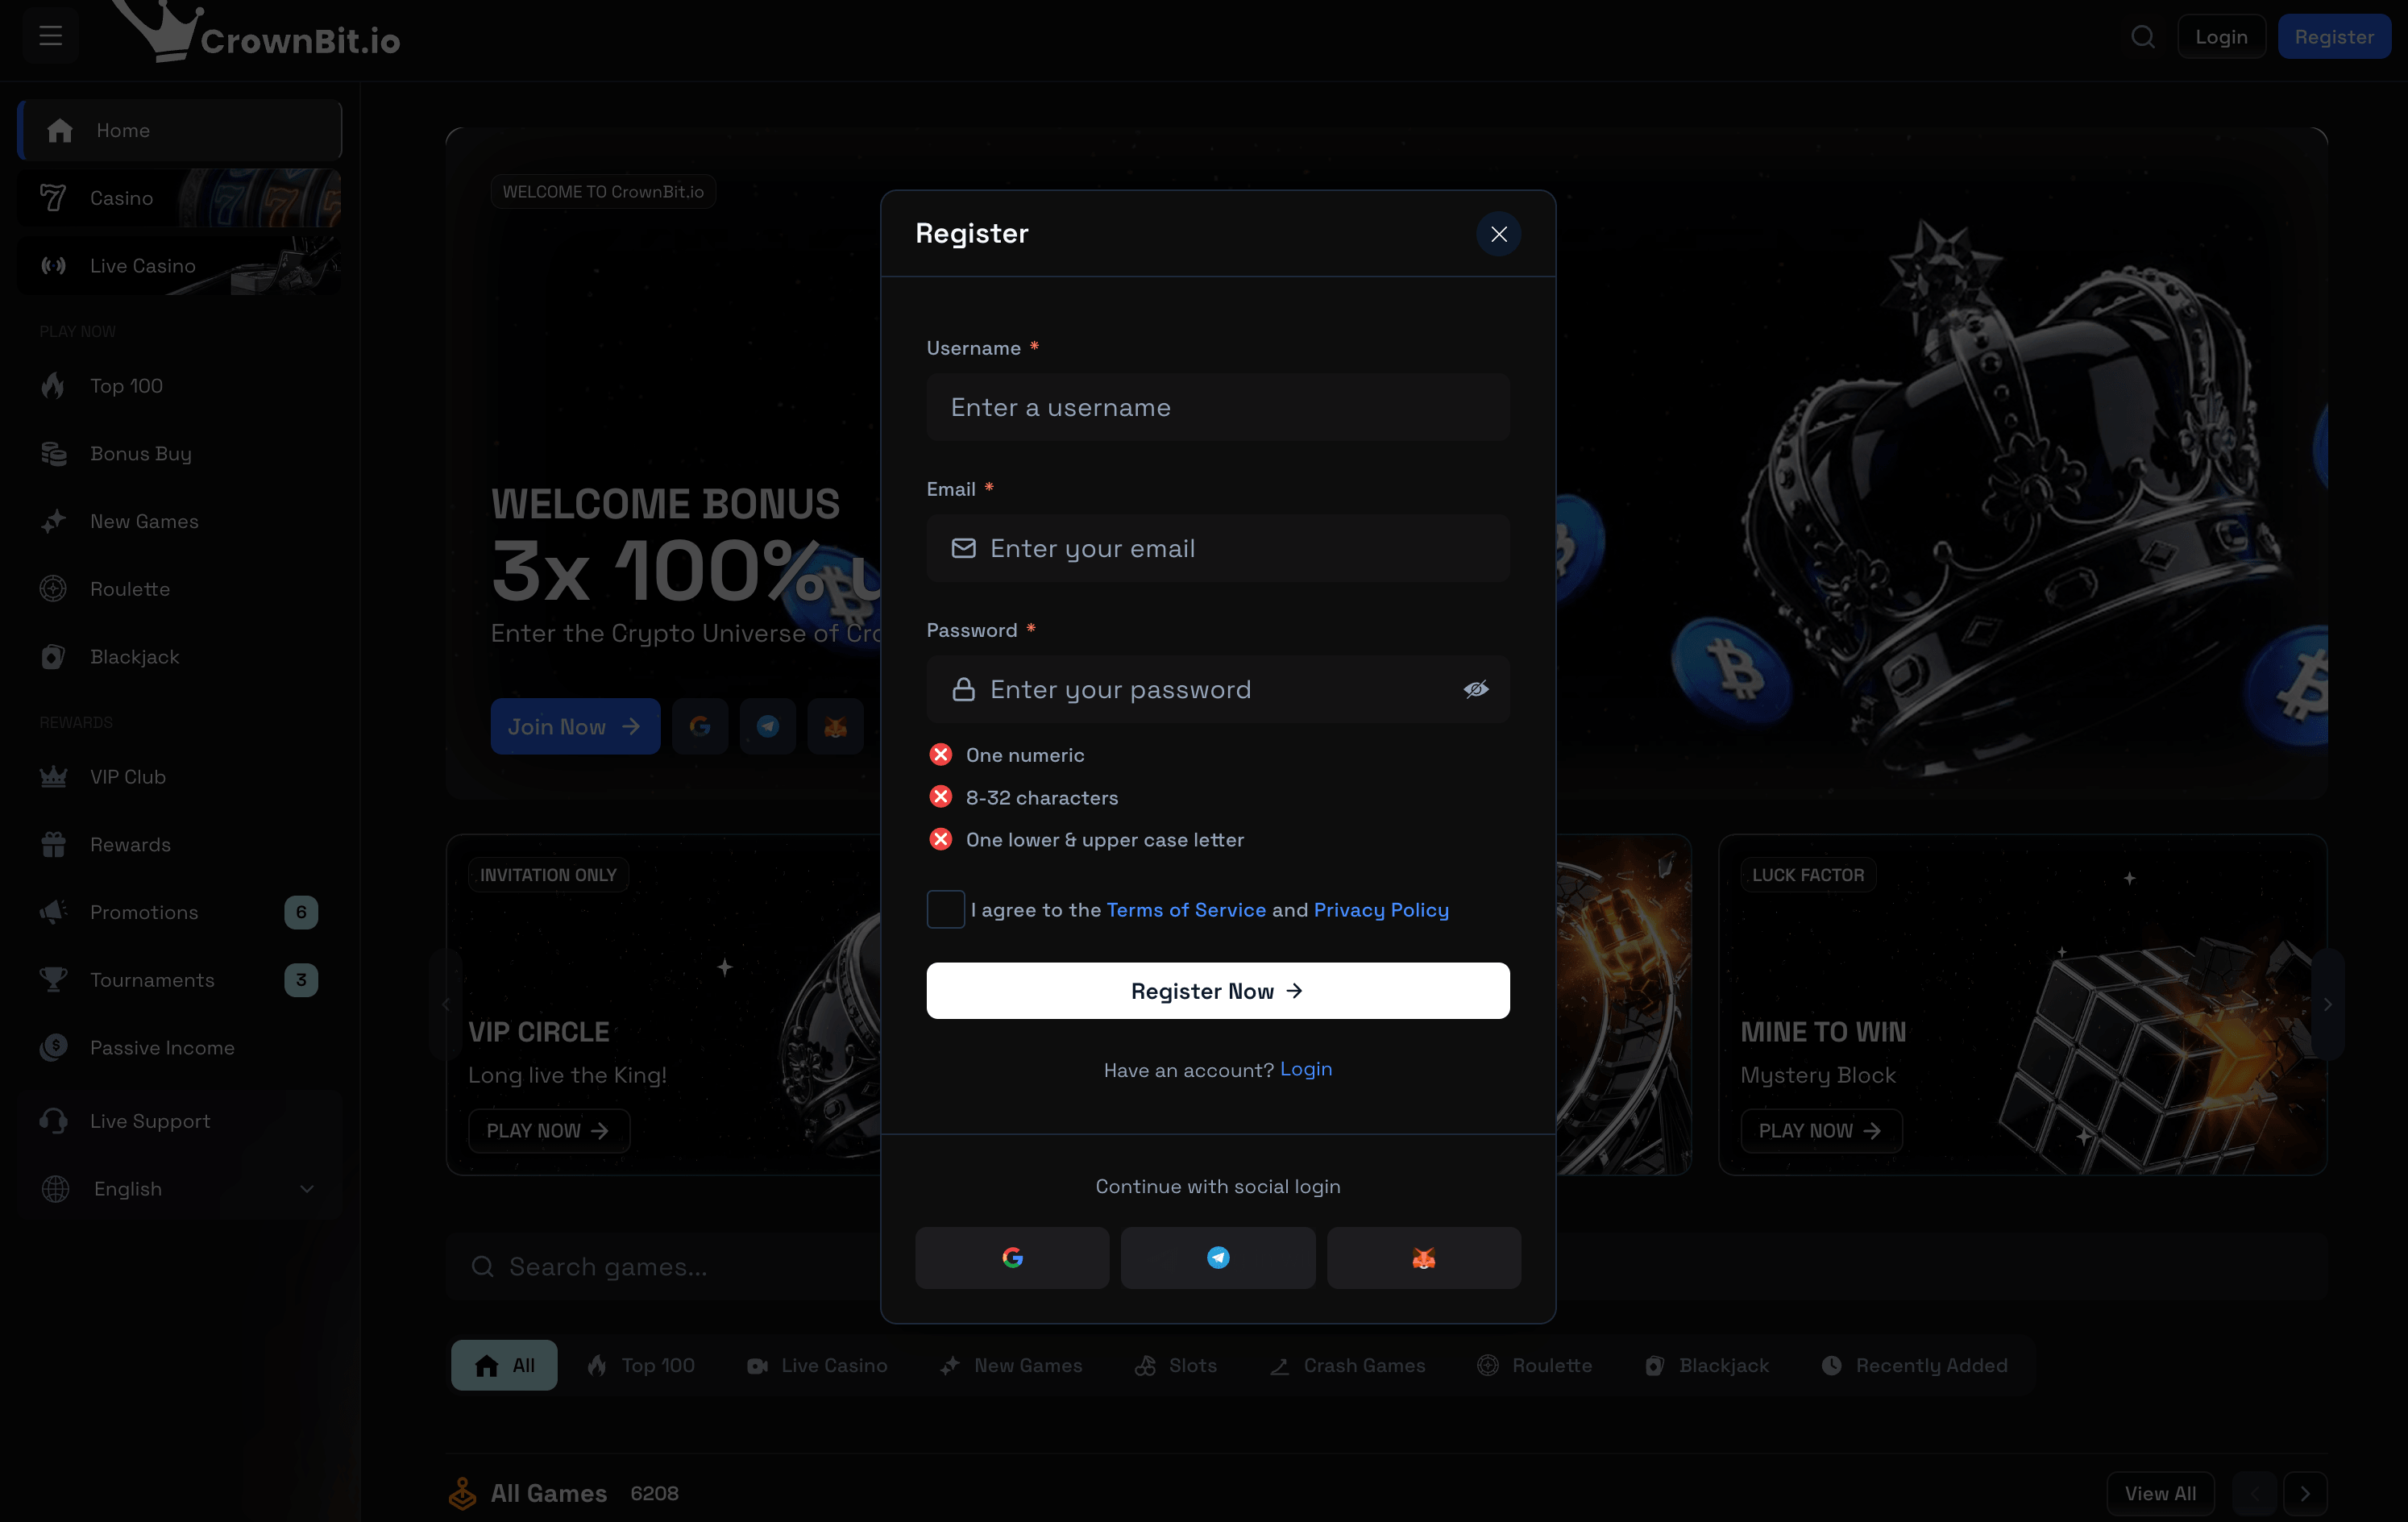Open Roulette in sidebar
The height and width of the screenshot is (1522, 2408).
pos(180,589)
